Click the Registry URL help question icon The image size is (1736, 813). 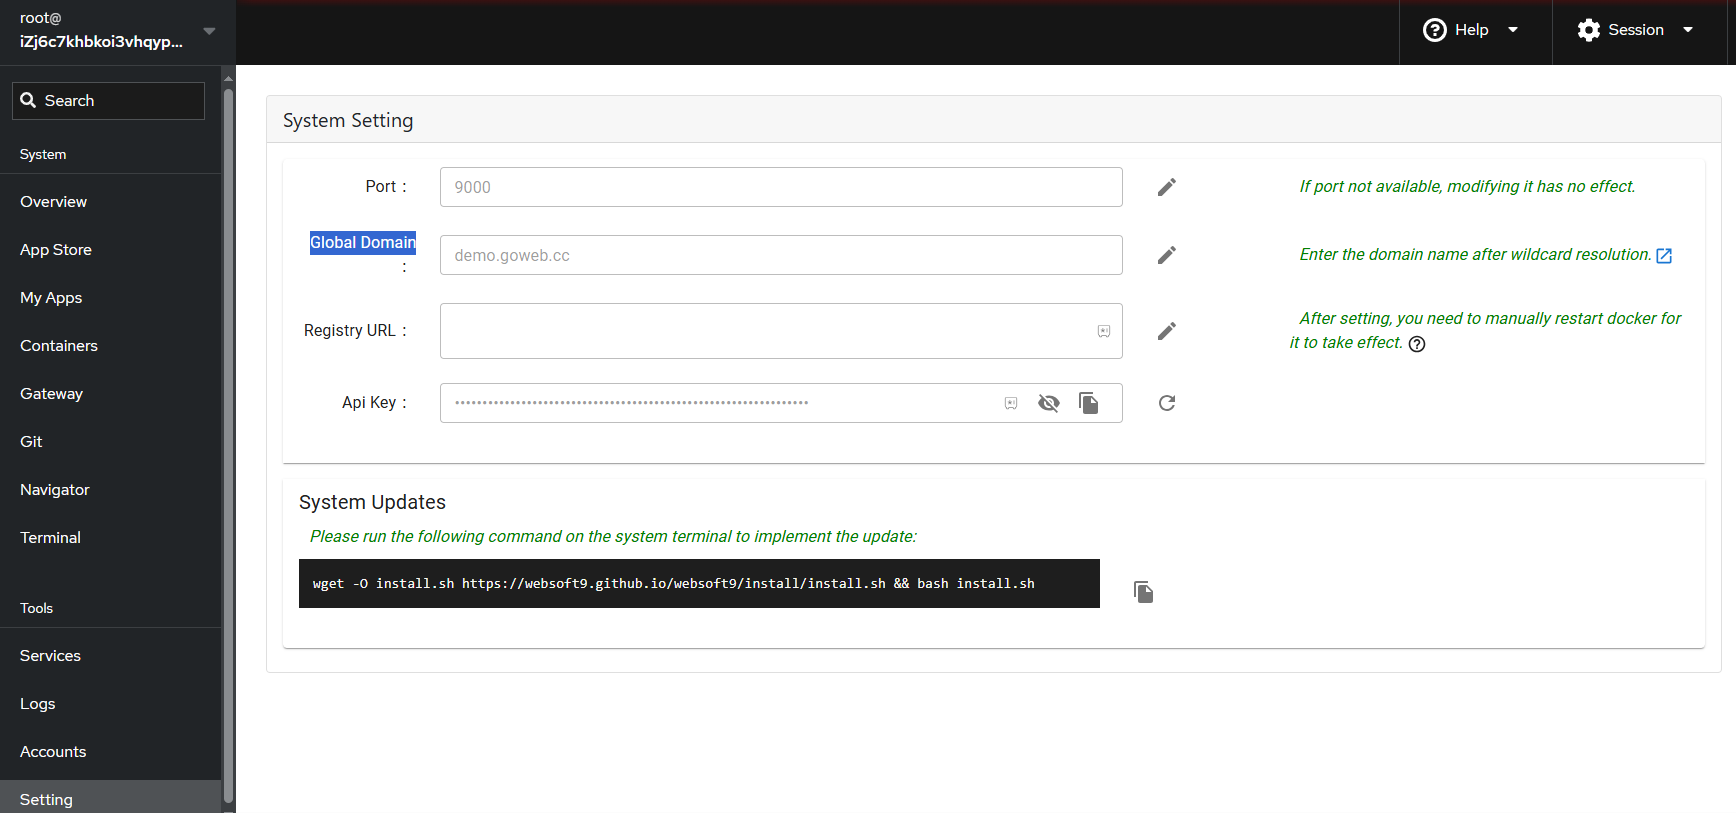(1417, 344)
